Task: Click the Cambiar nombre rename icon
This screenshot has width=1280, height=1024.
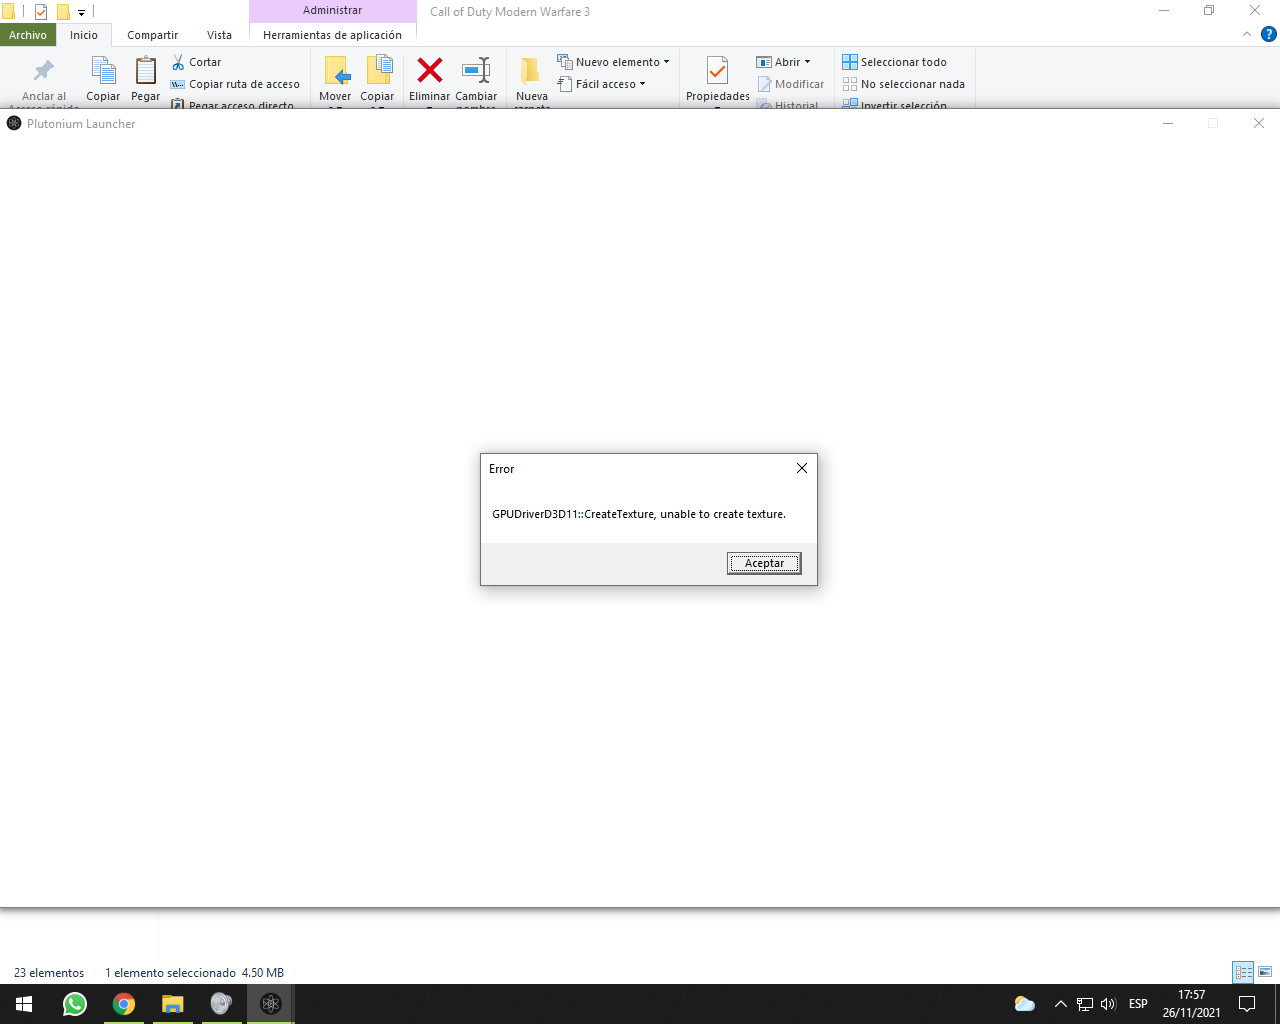Action: pyautogui.click(x=476, y=71)
